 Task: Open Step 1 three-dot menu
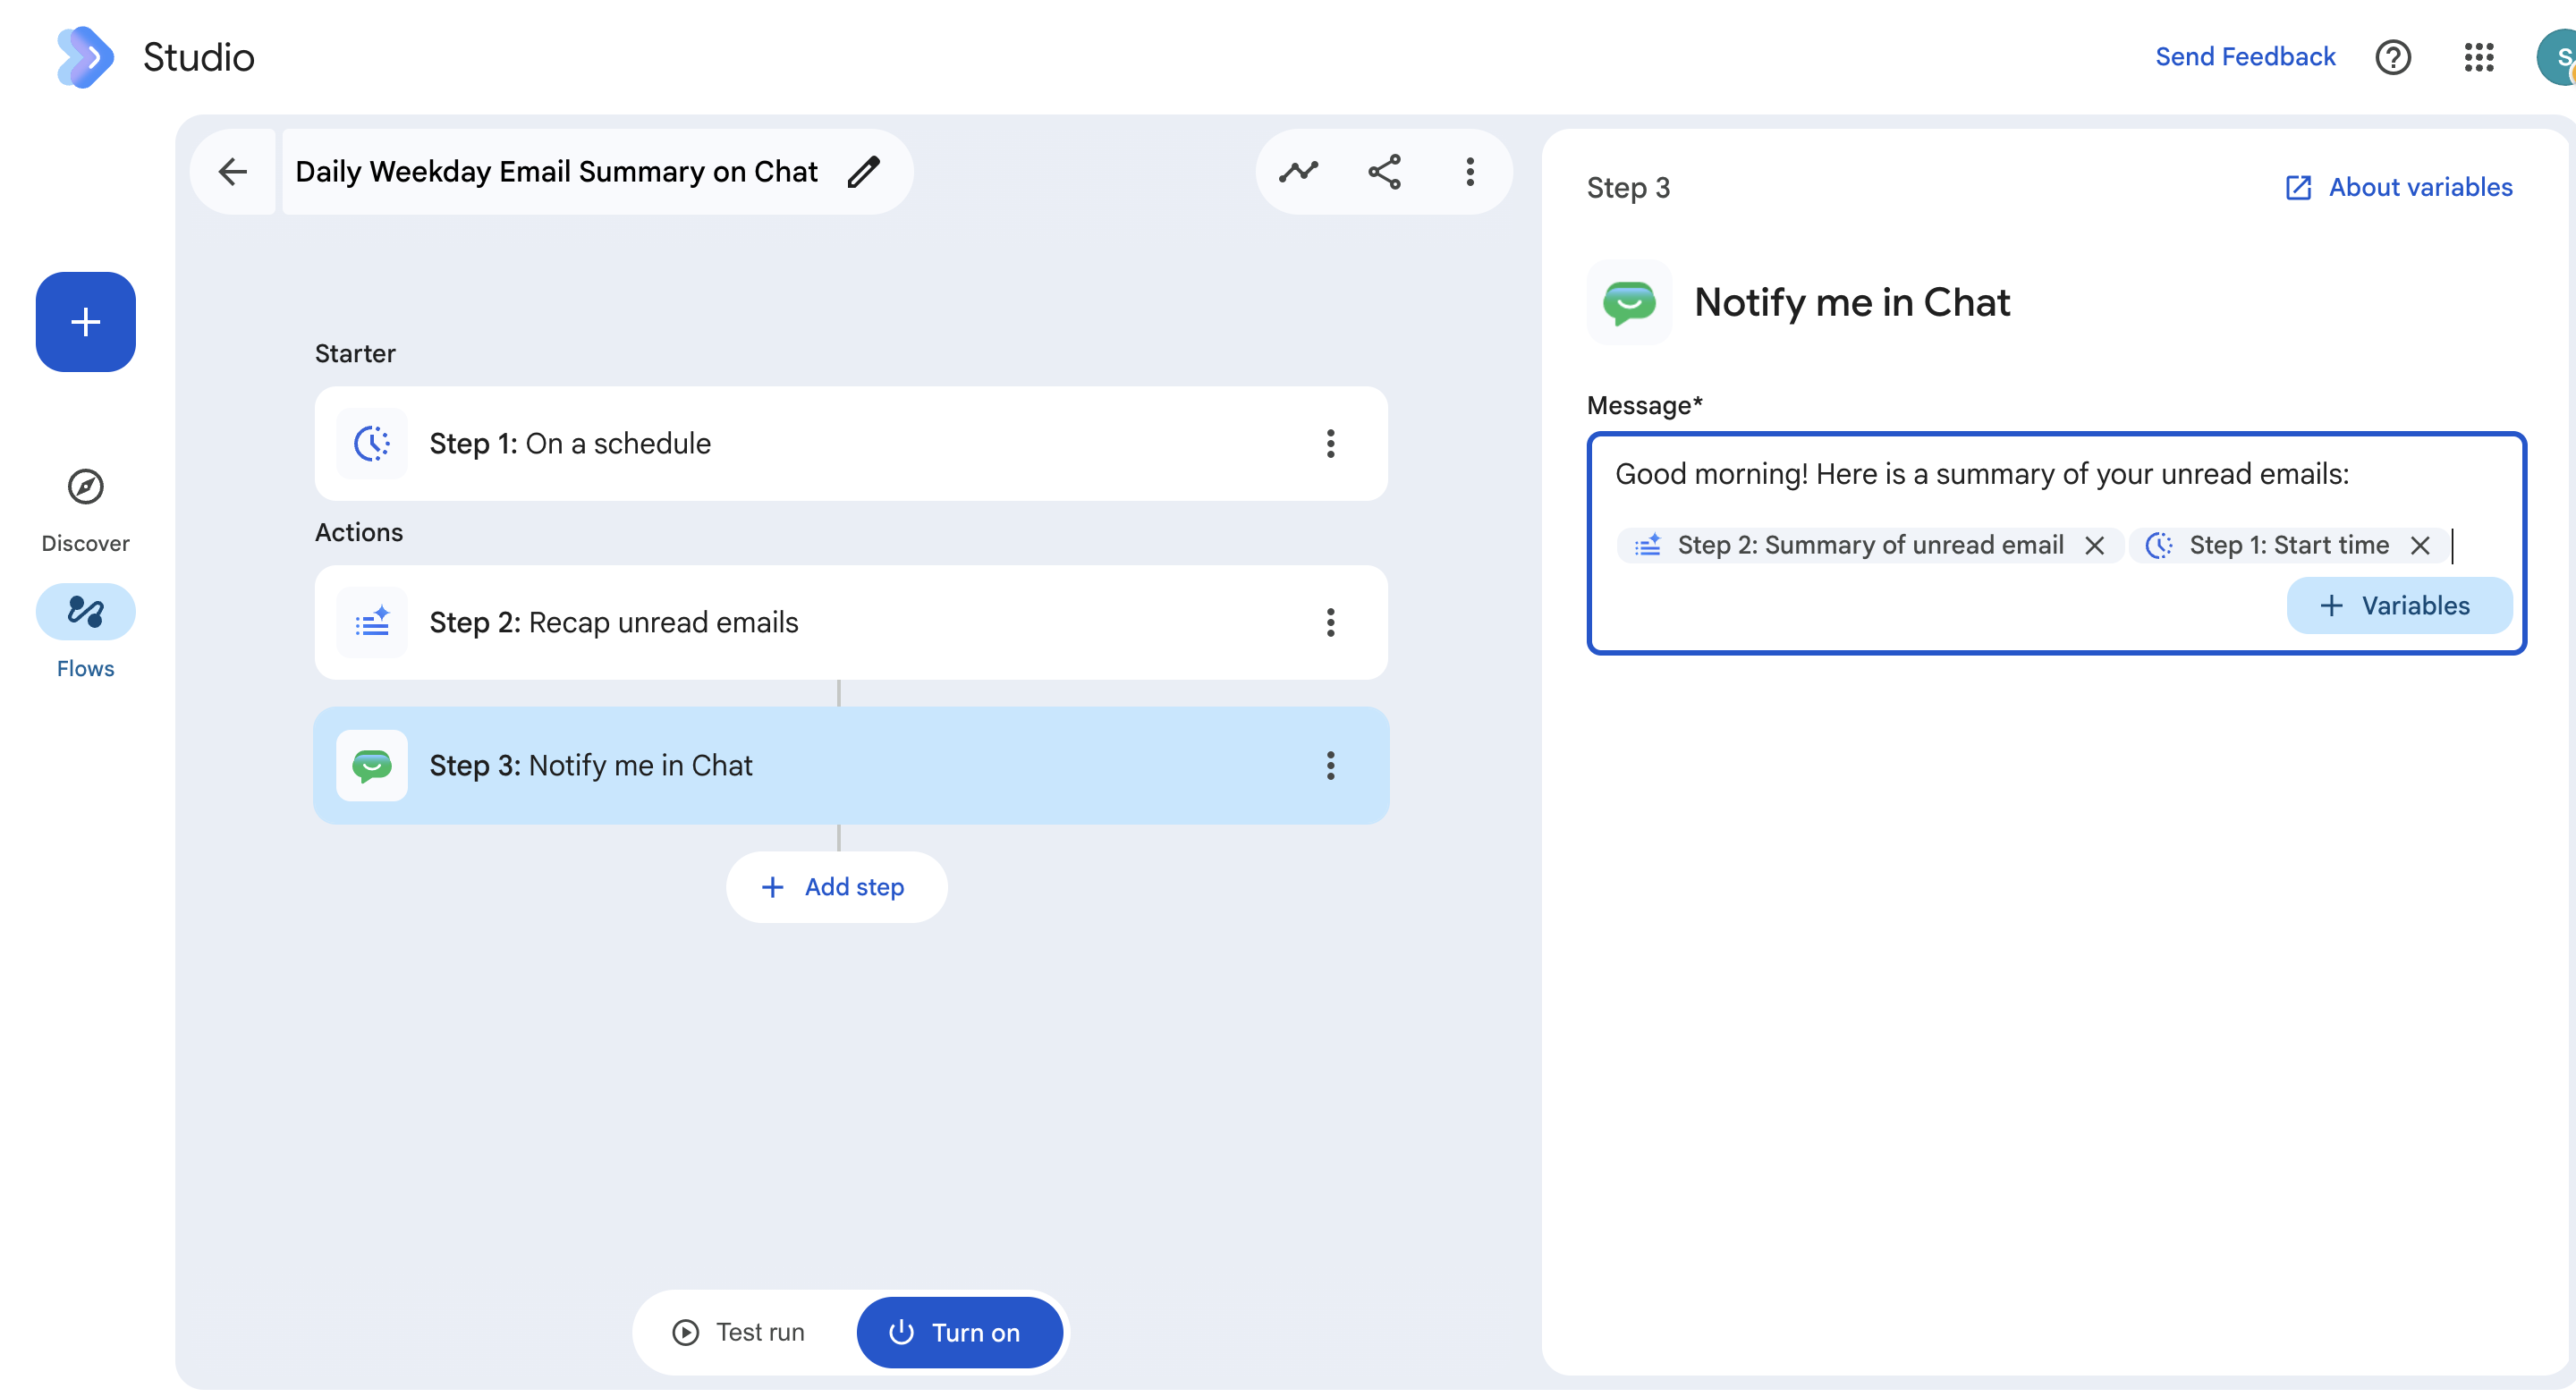pos(1330,443)
